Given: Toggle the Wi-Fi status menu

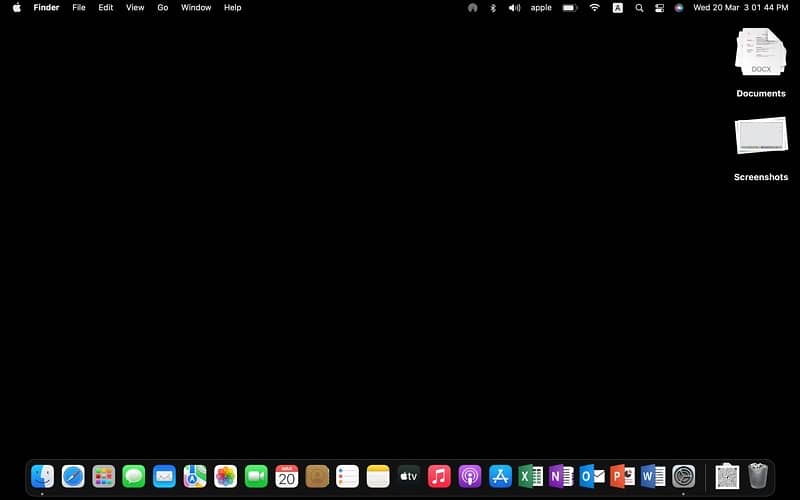Looking at the screenshot, I should tap(595, 8).
